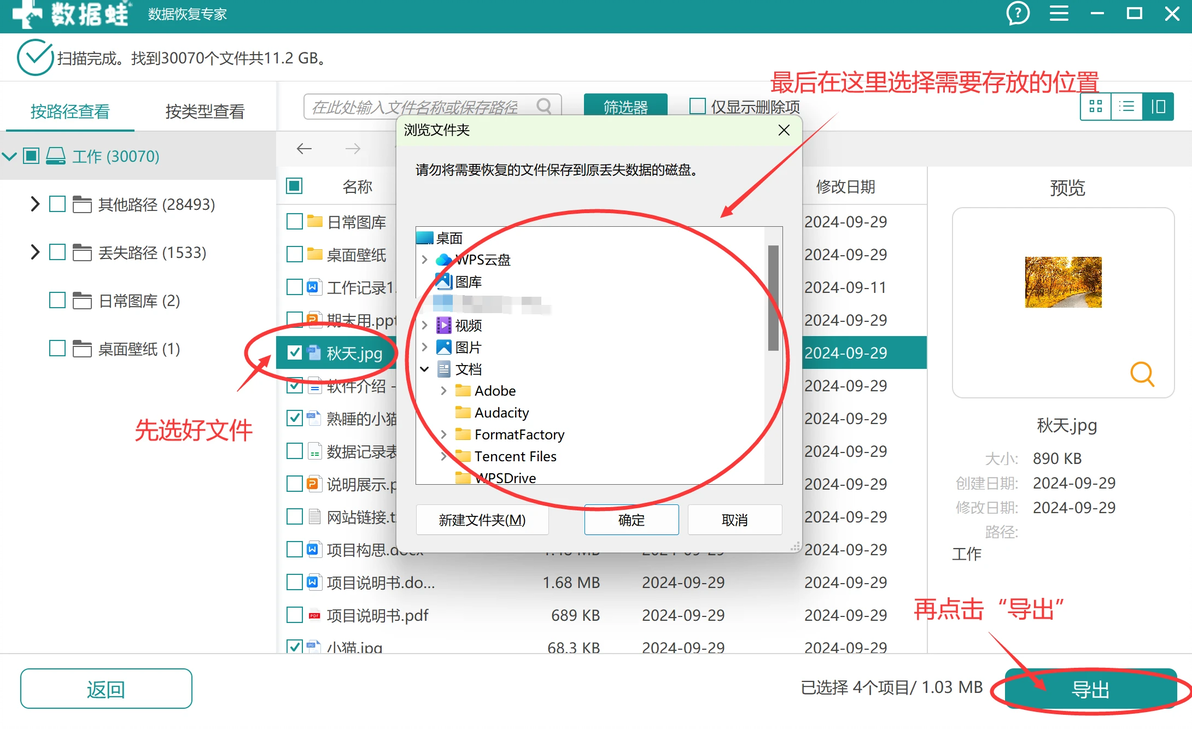Collapse the 文档 folder in dialog tree
1192x729 pixels.
click(425, 369)
